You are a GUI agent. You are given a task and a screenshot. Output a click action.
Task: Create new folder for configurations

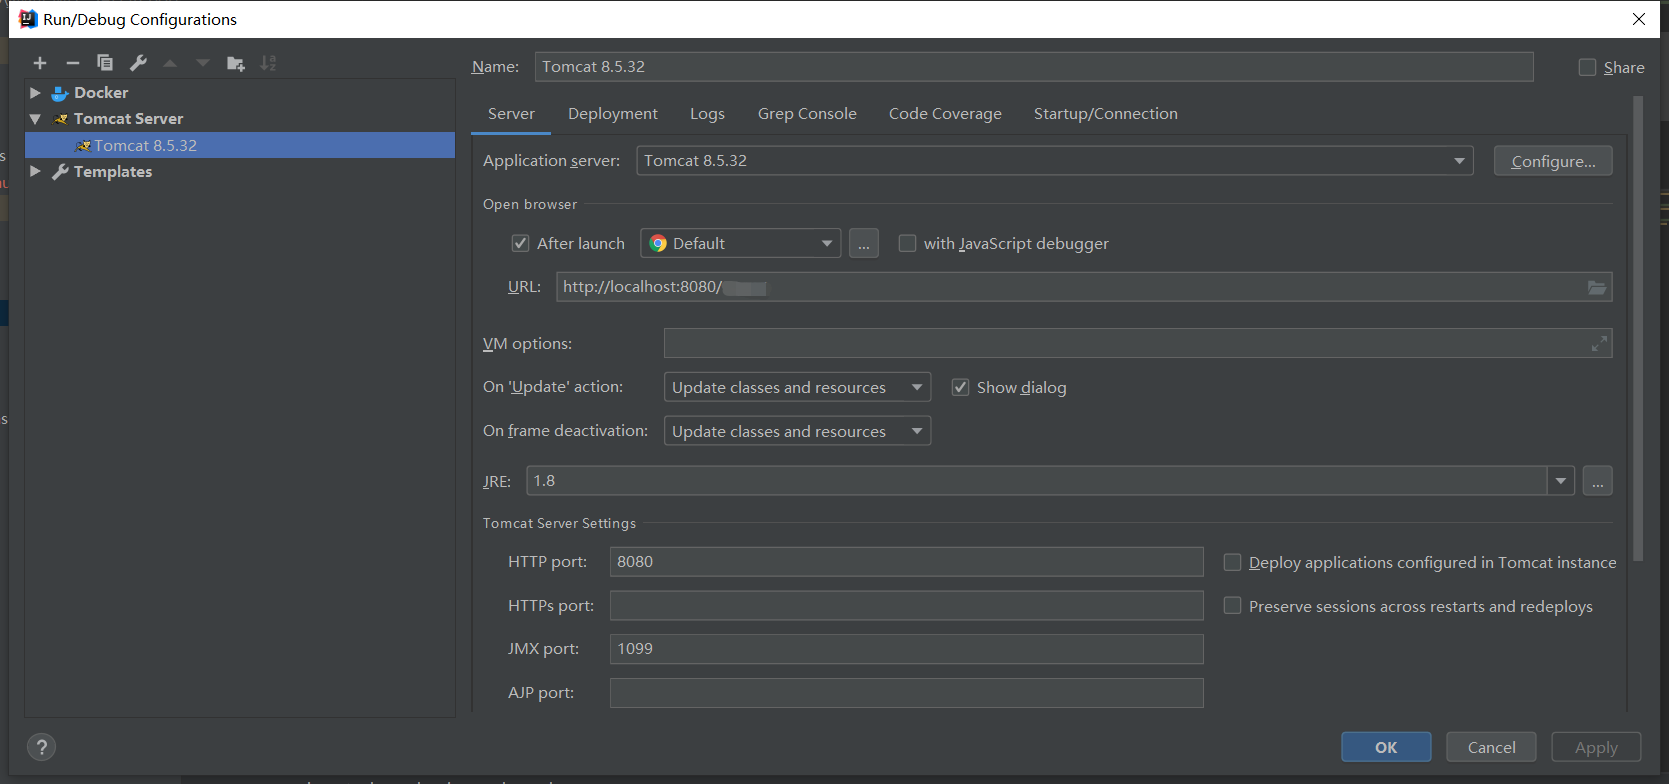coord(236,63)
